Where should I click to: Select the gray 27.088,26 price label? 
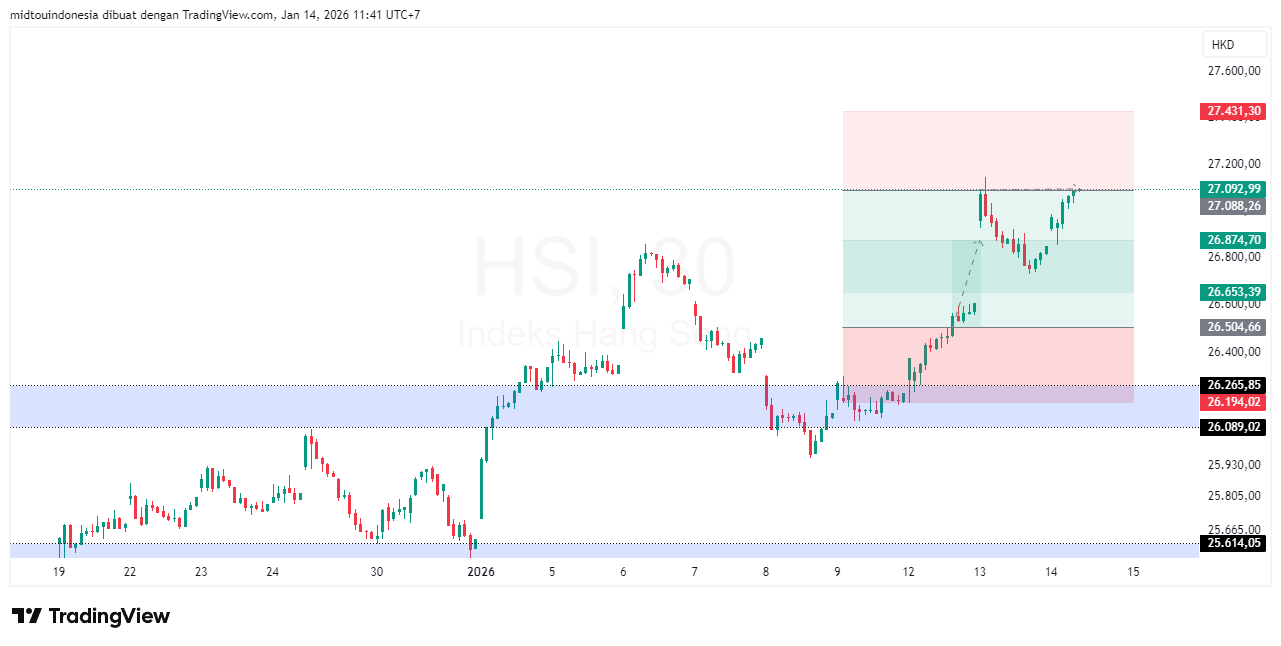(1233, 206)
